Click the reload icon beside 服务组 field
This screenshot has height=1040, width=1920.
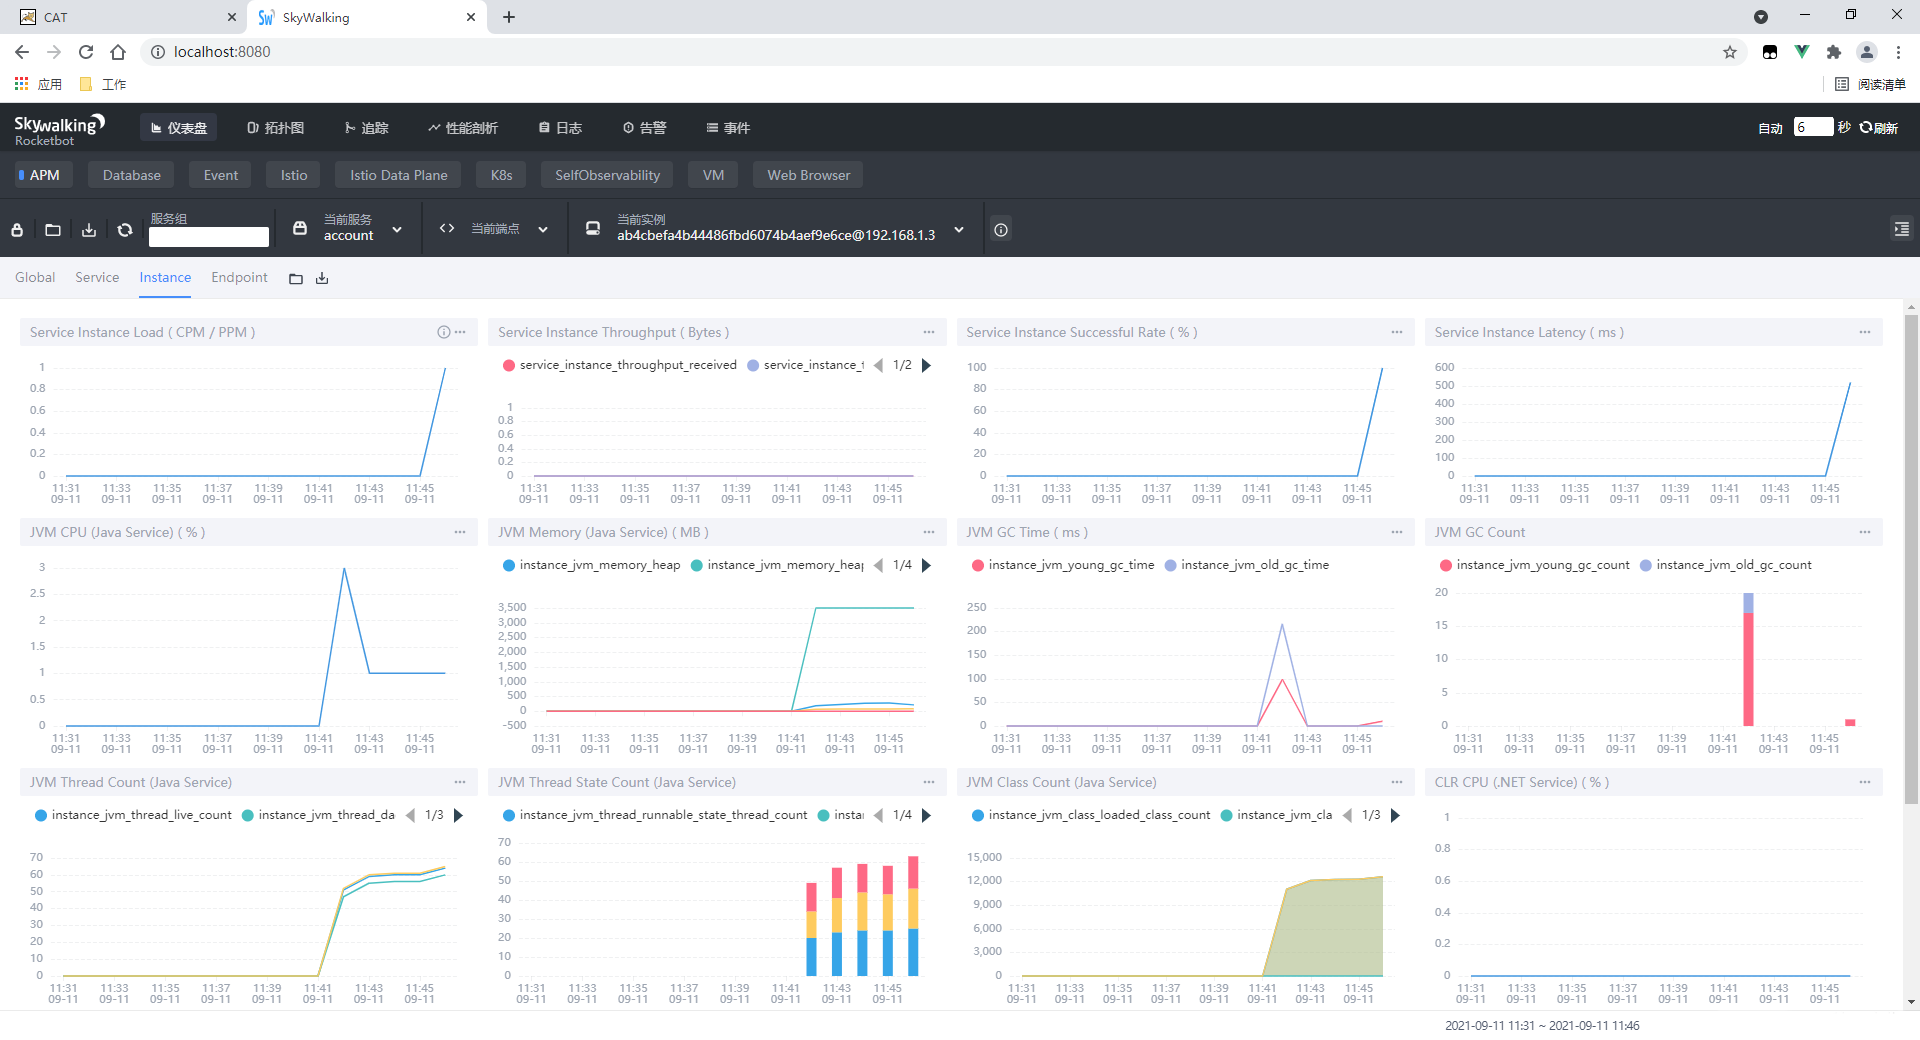pos(125,230)
